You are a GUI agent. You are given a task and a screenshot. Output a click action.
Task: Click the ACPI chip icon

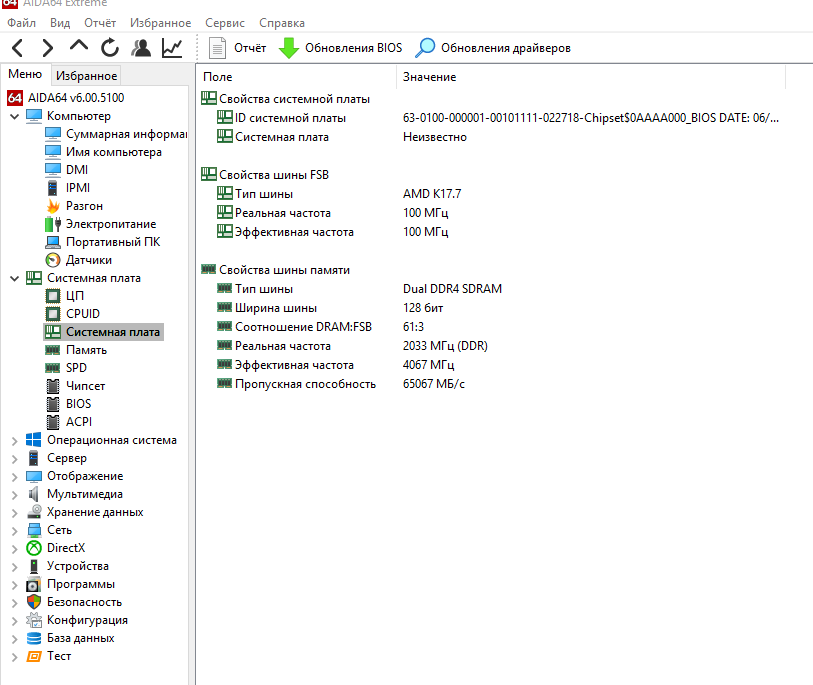point(53,422)
